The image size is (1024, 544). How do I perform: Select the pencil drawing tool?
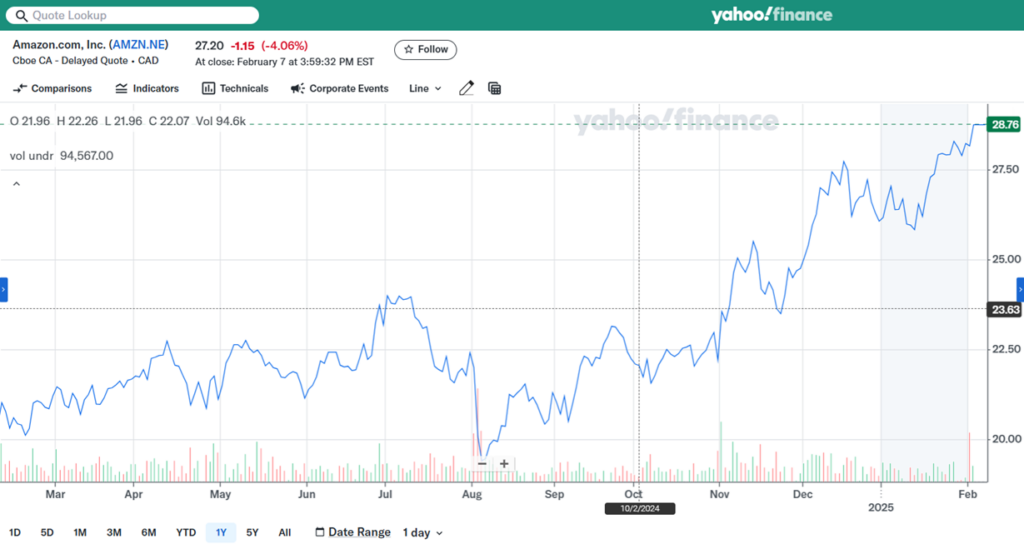pyautogui.click(x=466, y=89)
